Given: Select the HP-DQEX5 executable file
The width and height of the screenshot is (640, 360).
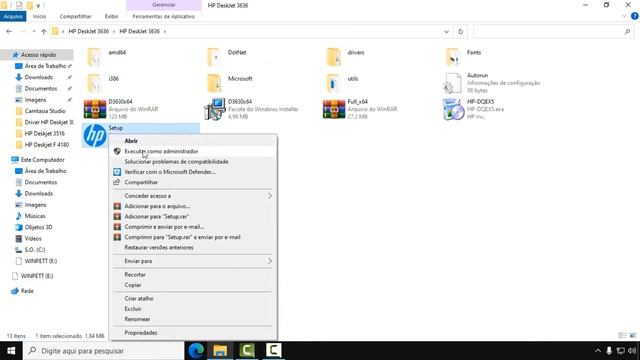Looking at the screenshot, I should pos(453,109).
